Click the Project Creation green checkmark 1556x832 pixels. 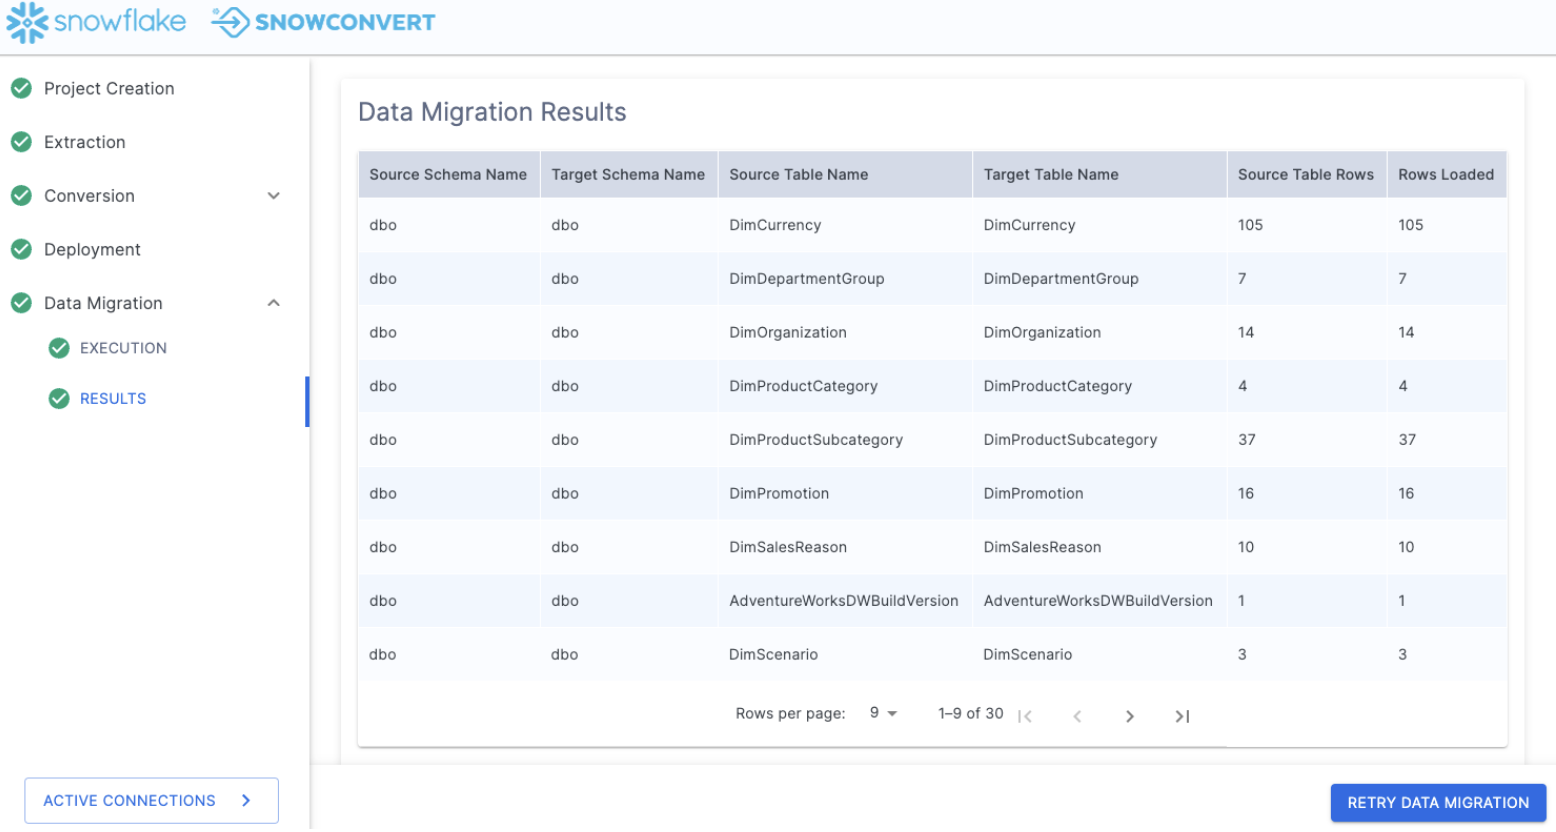pyautogui.click(x=21, y=89)
